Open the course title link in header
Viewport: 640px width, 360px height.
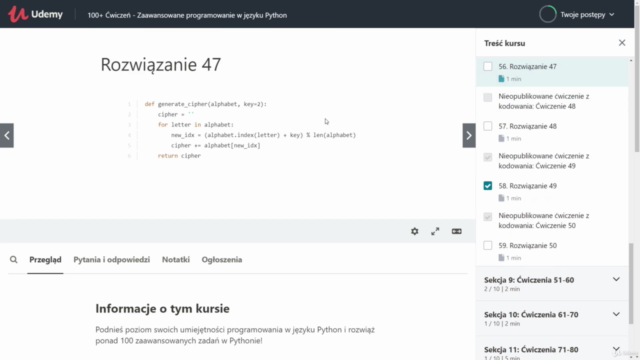click(187, 15)
